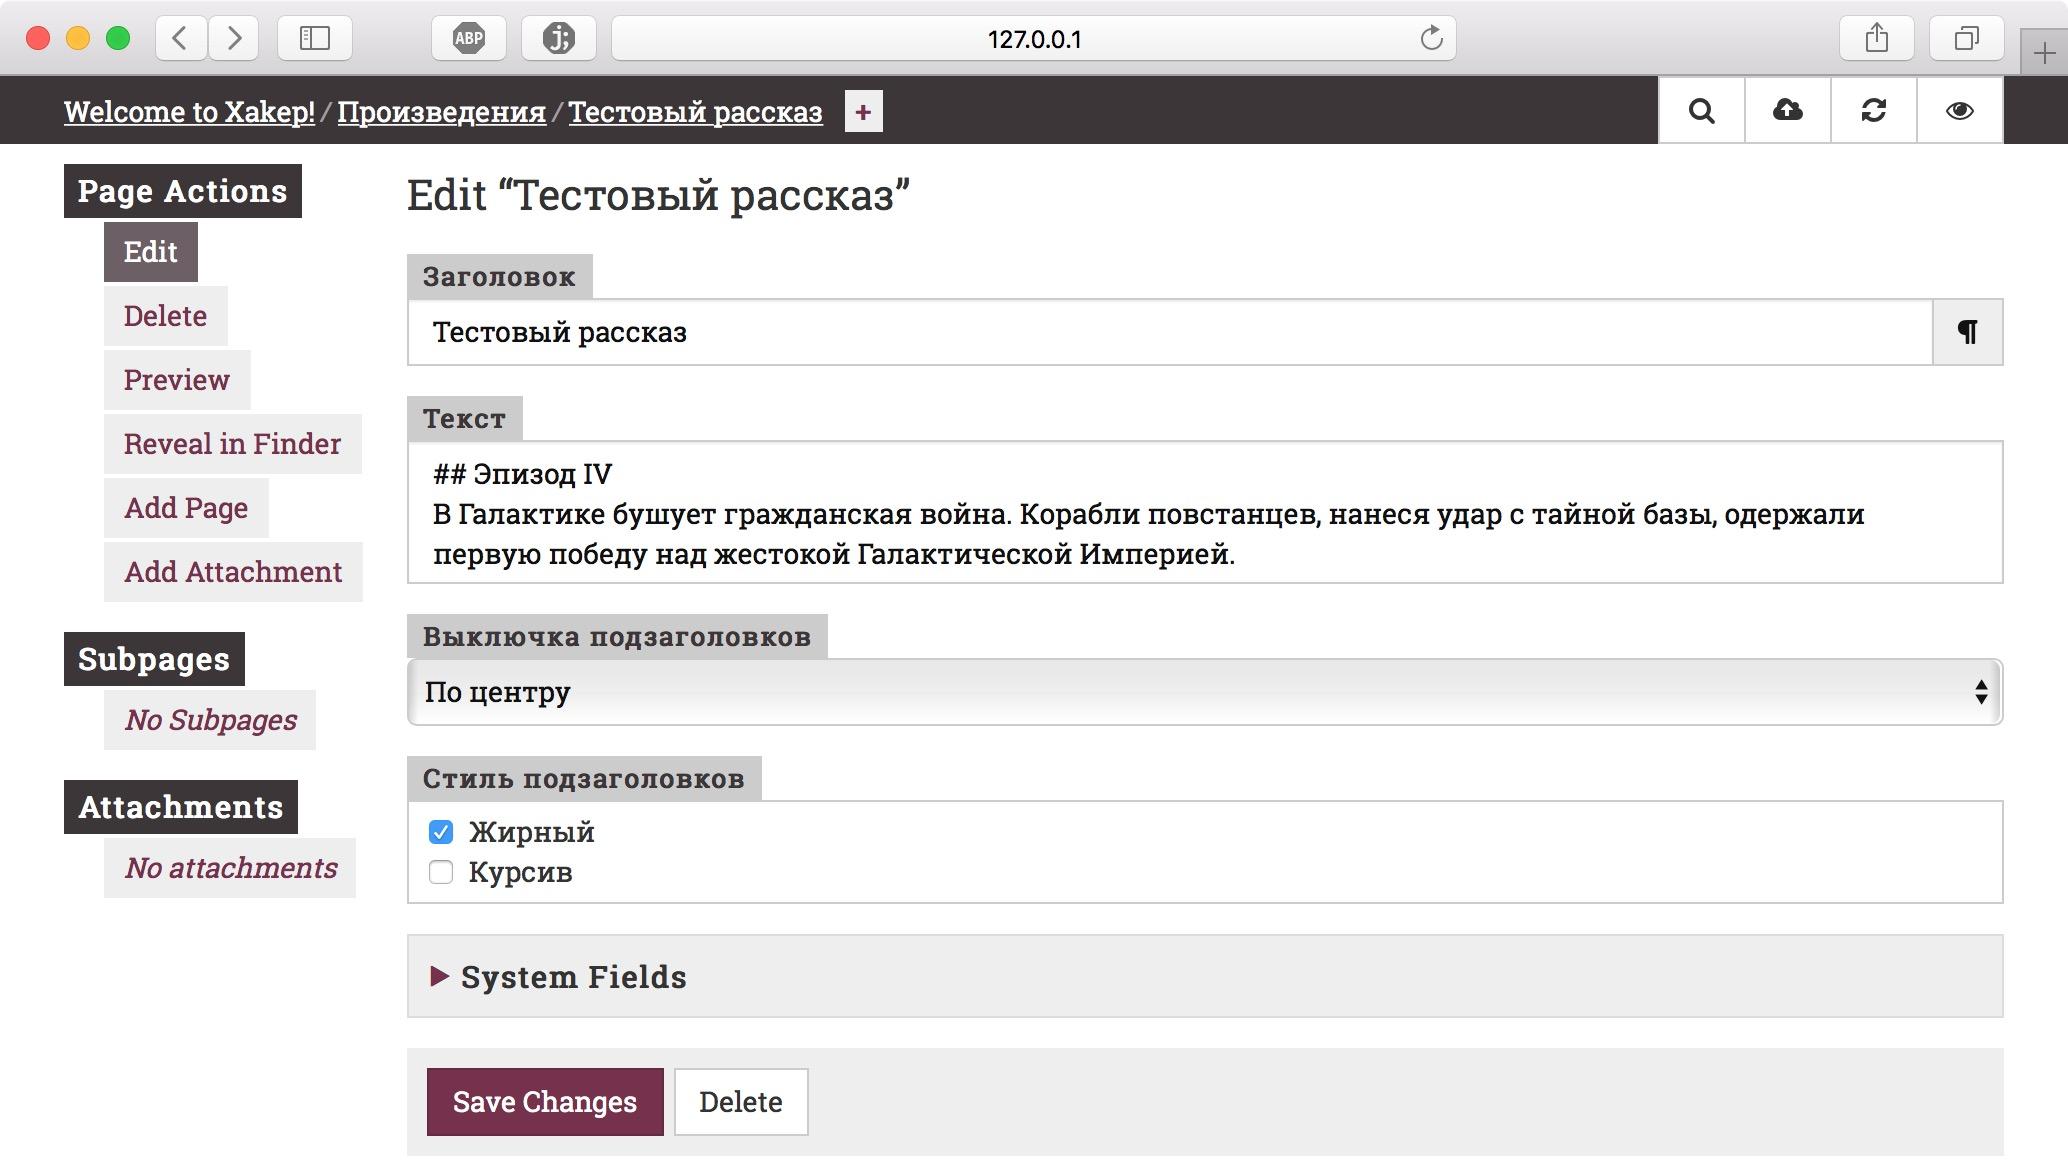This screenshot has height=1162, width=2068.
Task: Click into the Текст text area
Action: pyautogui.click(x=1204, y=513)
